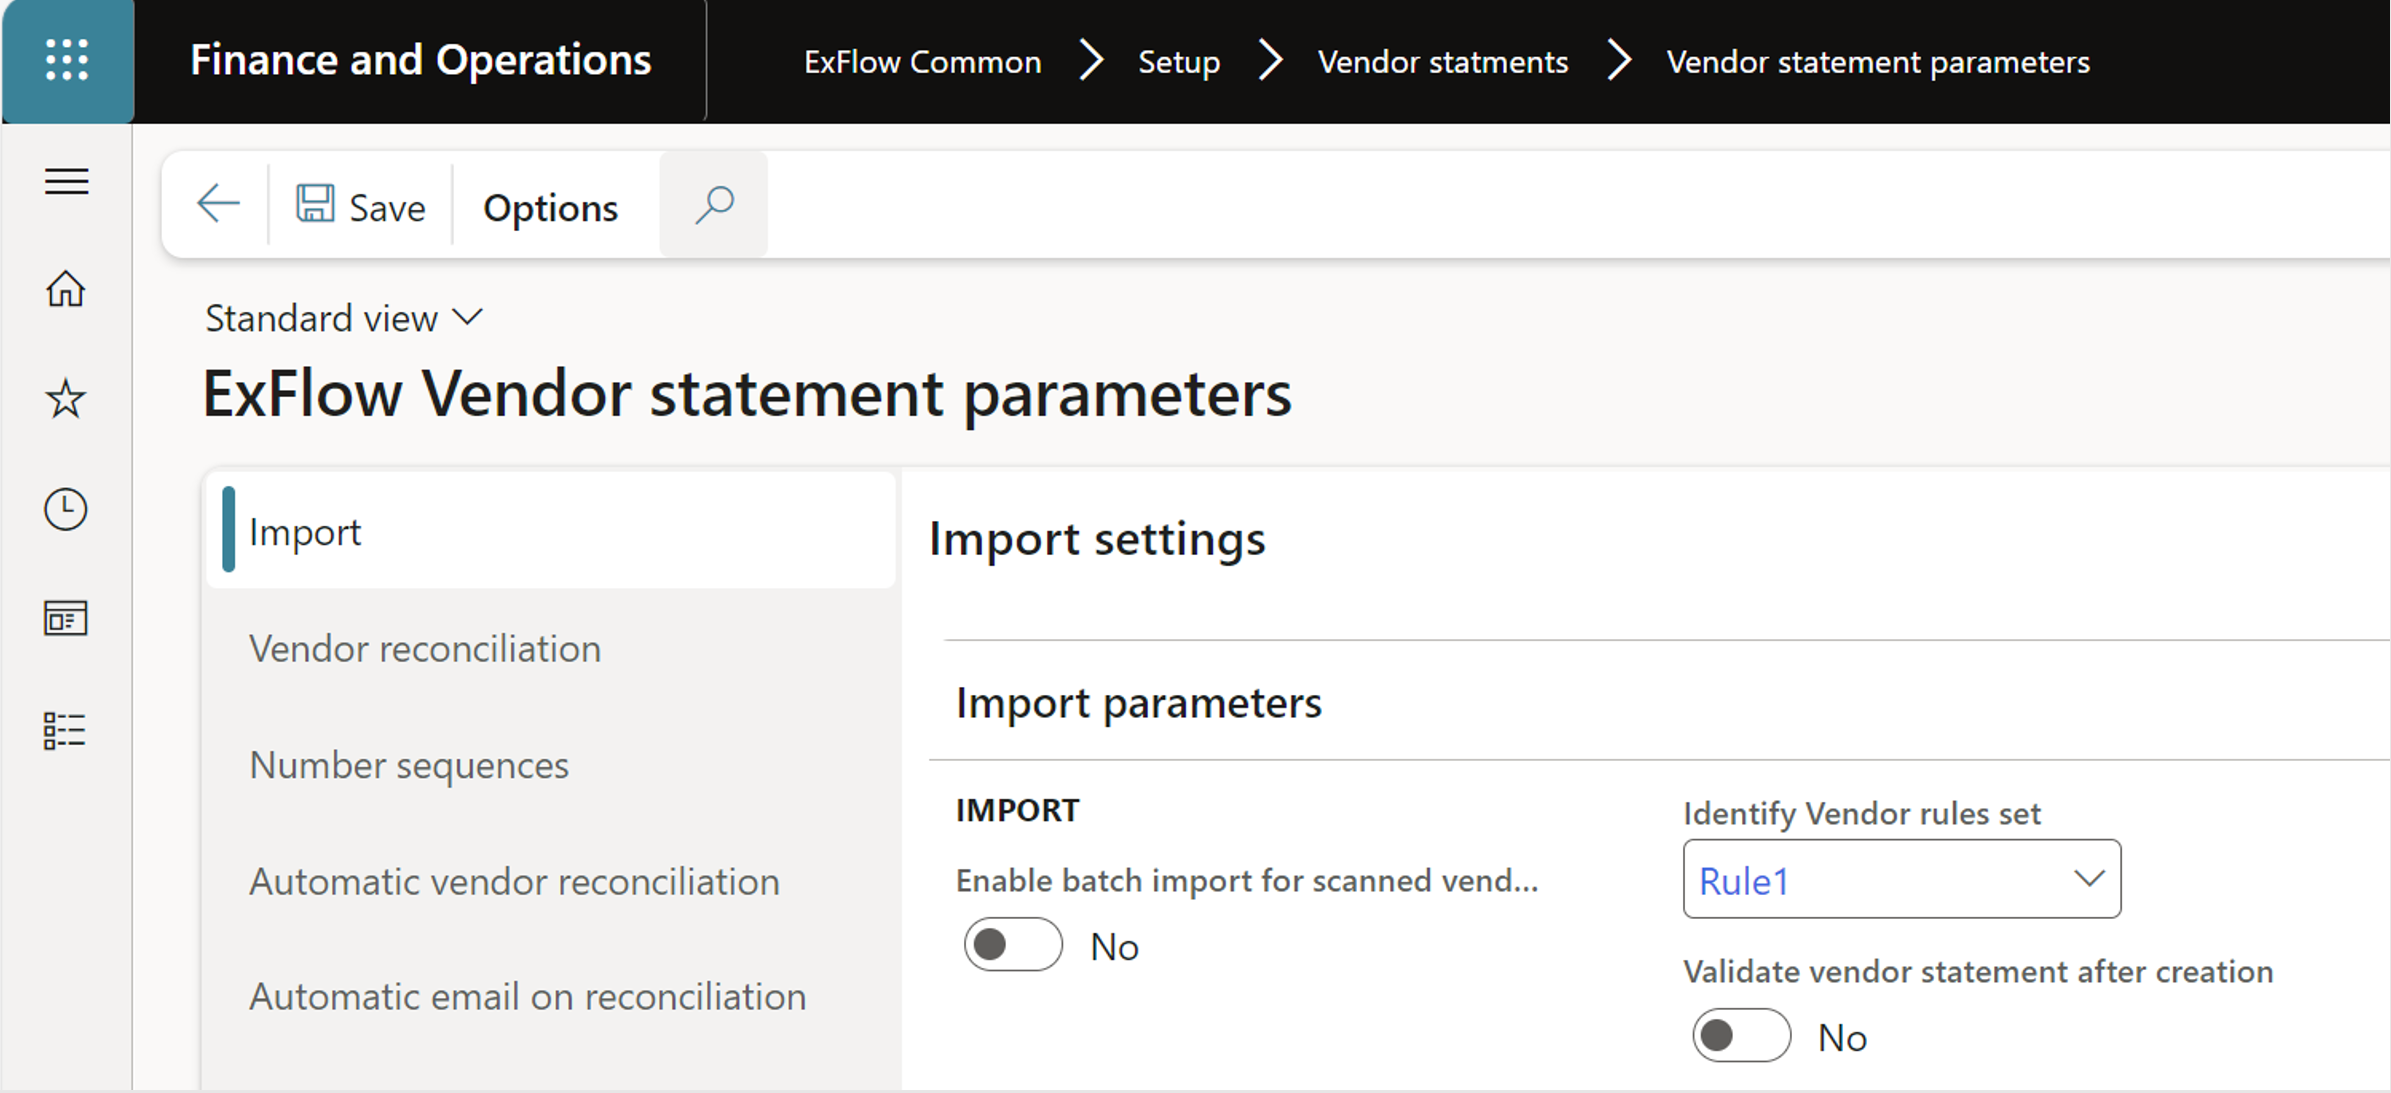Open Automatic vendor reconciliation tab
The height and width of the screenshot is (1093, 2391).
550,881
